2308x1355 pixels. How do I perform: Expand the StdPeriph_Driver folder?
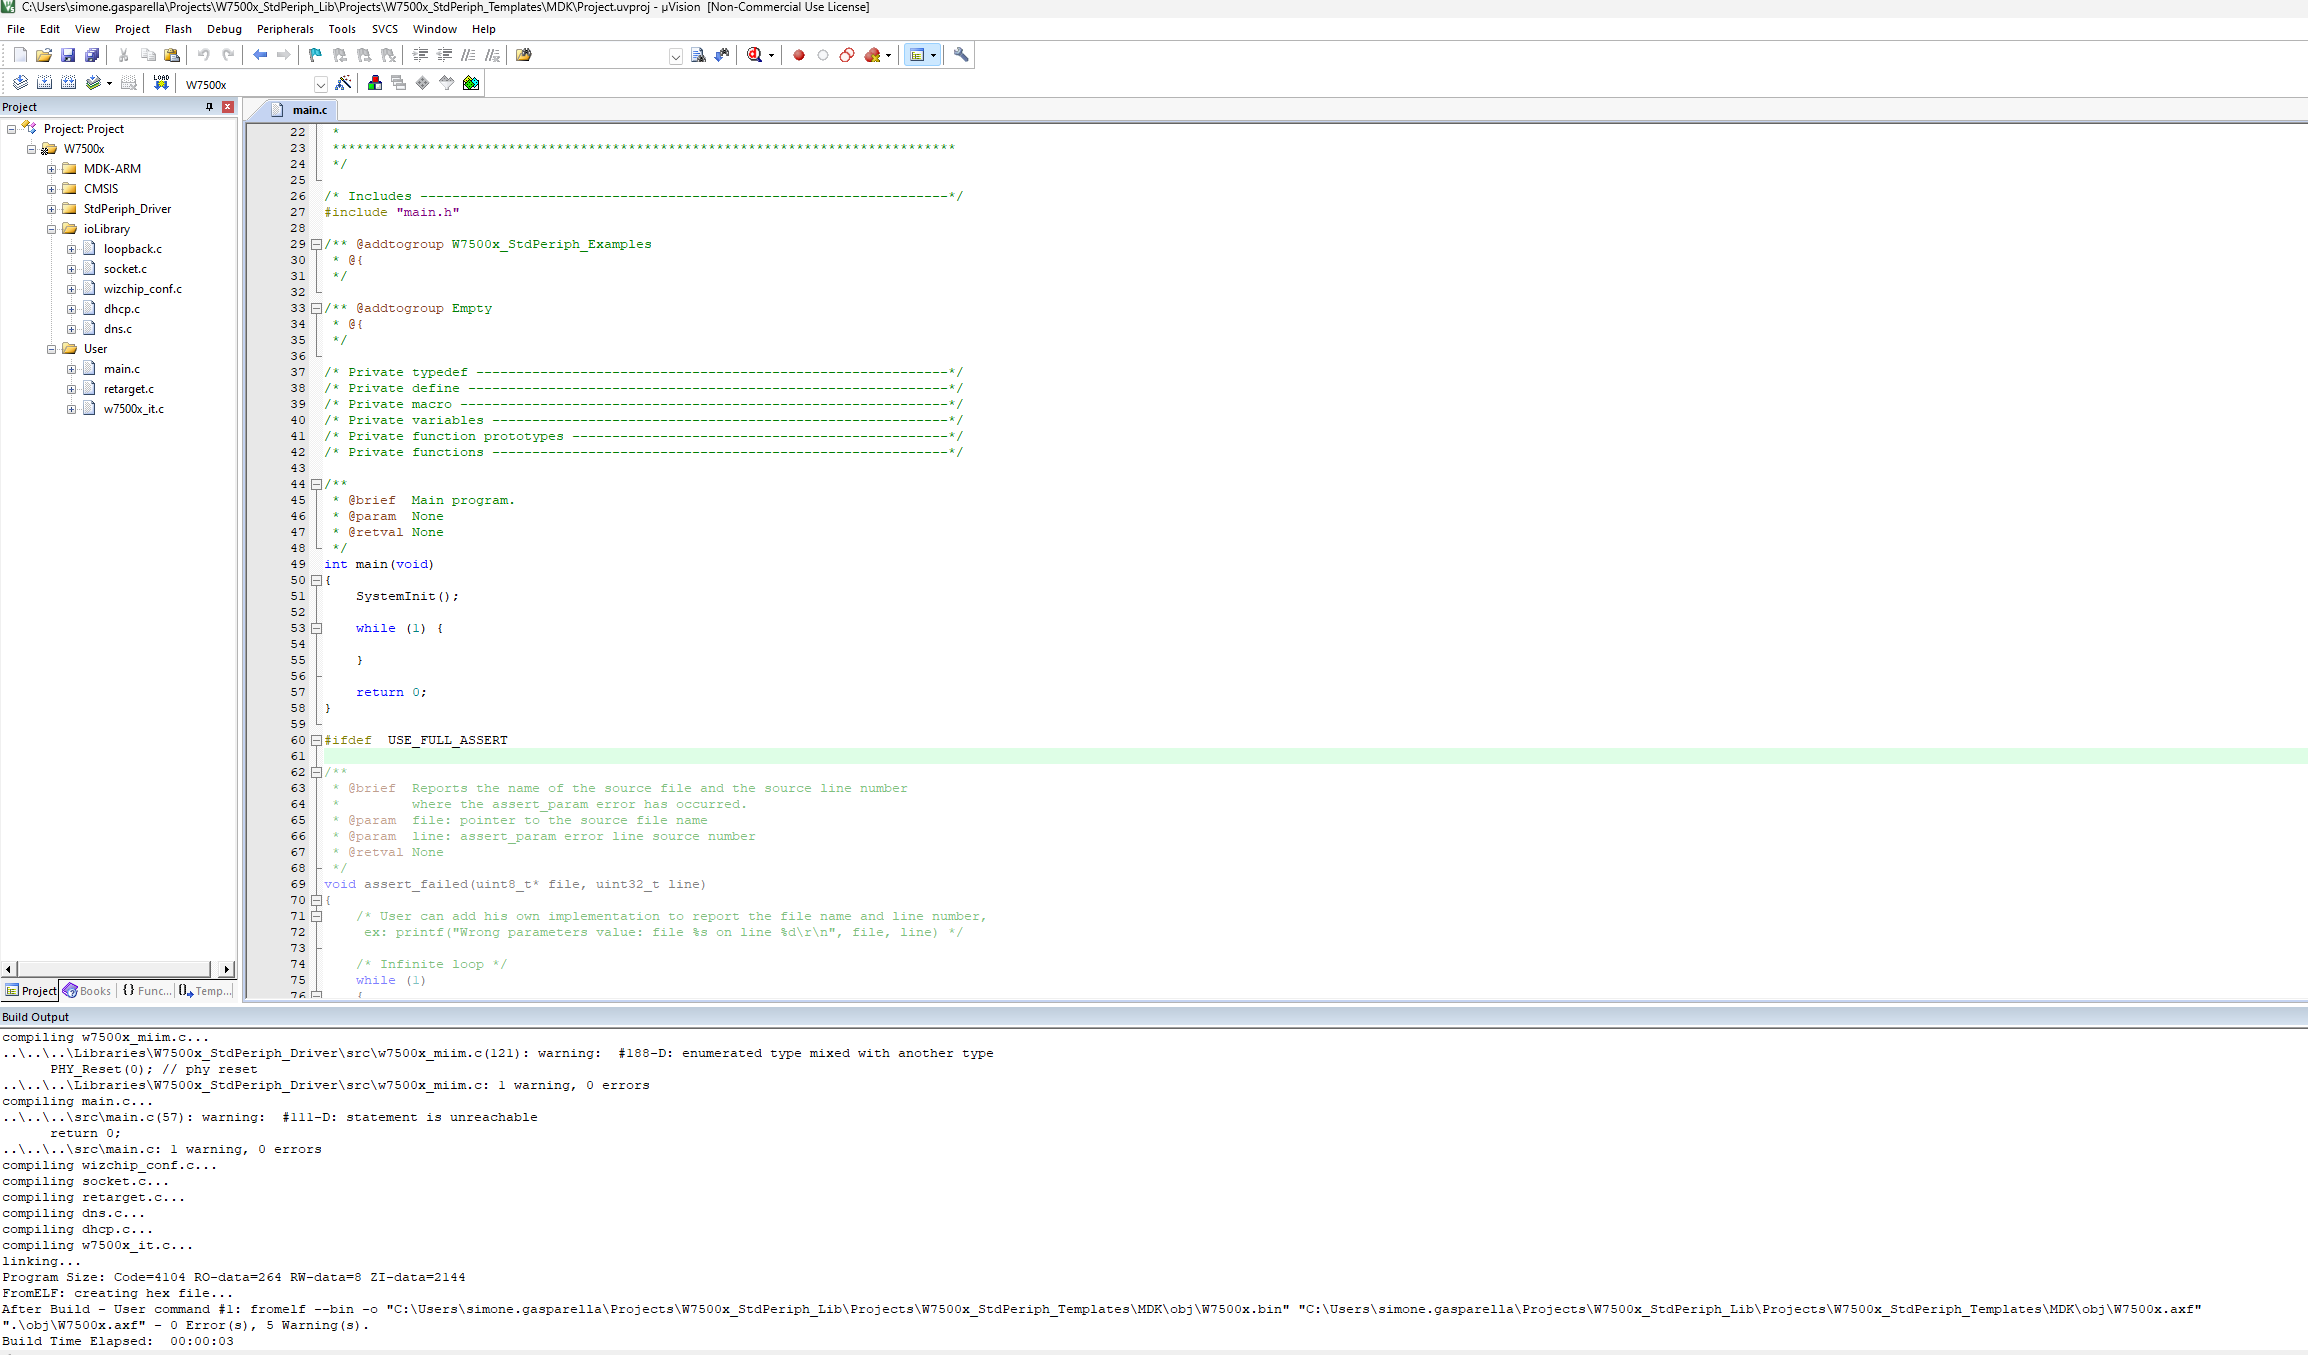tap(51, 209)
